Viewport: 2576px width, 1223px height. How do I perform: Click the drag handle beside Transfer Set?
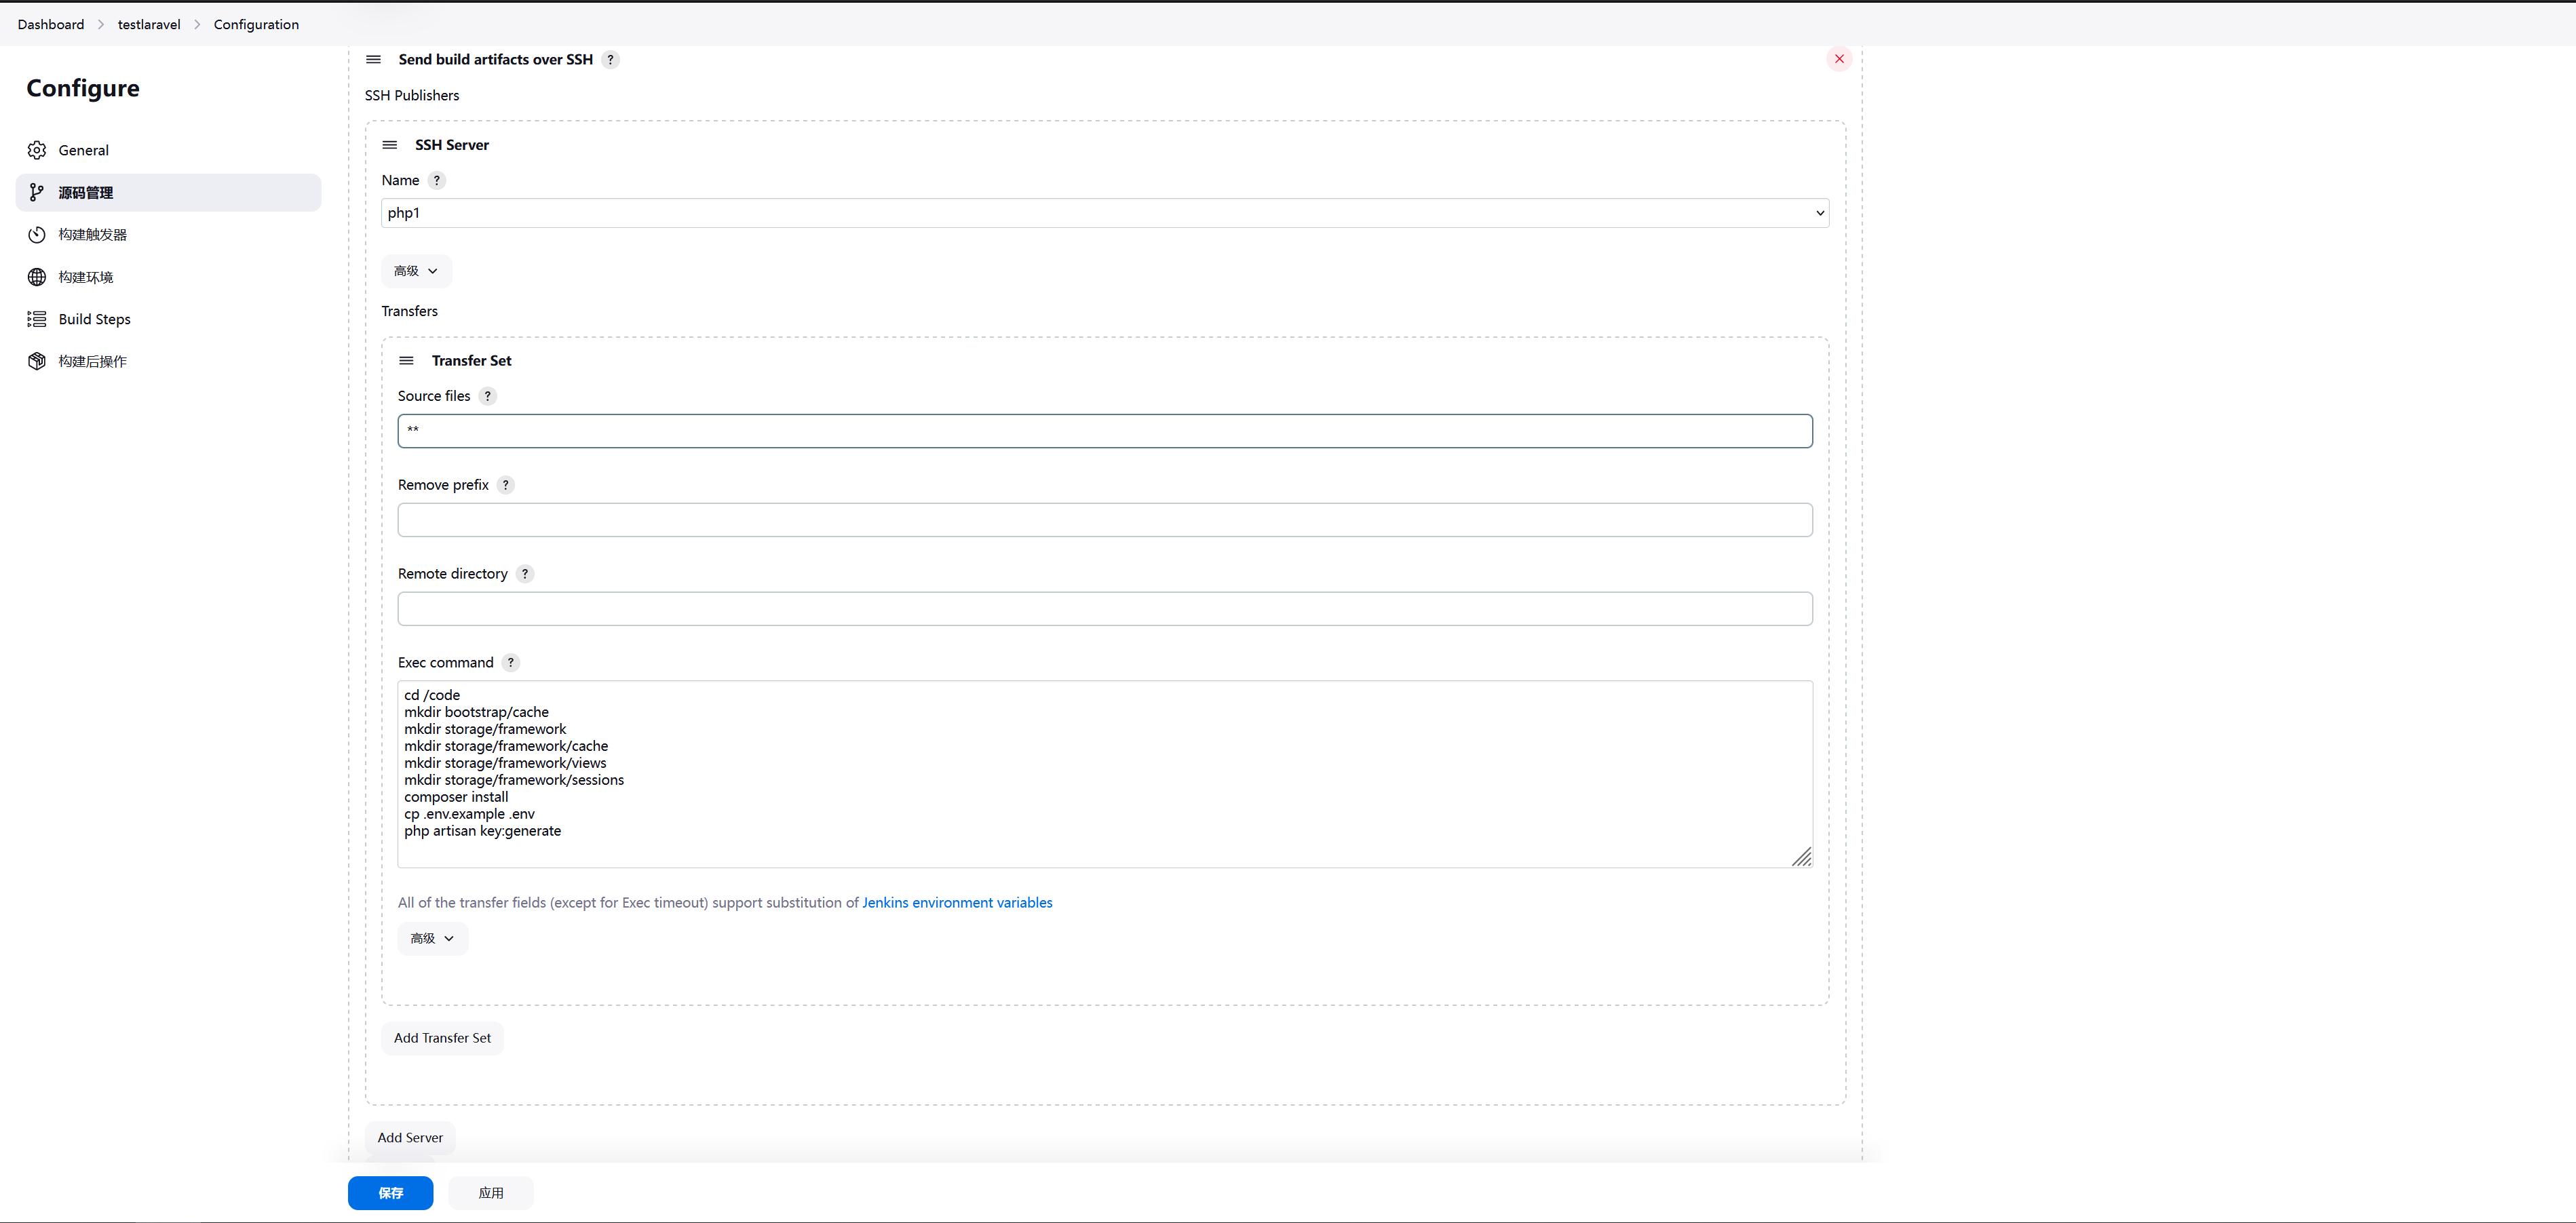(406, 361)
